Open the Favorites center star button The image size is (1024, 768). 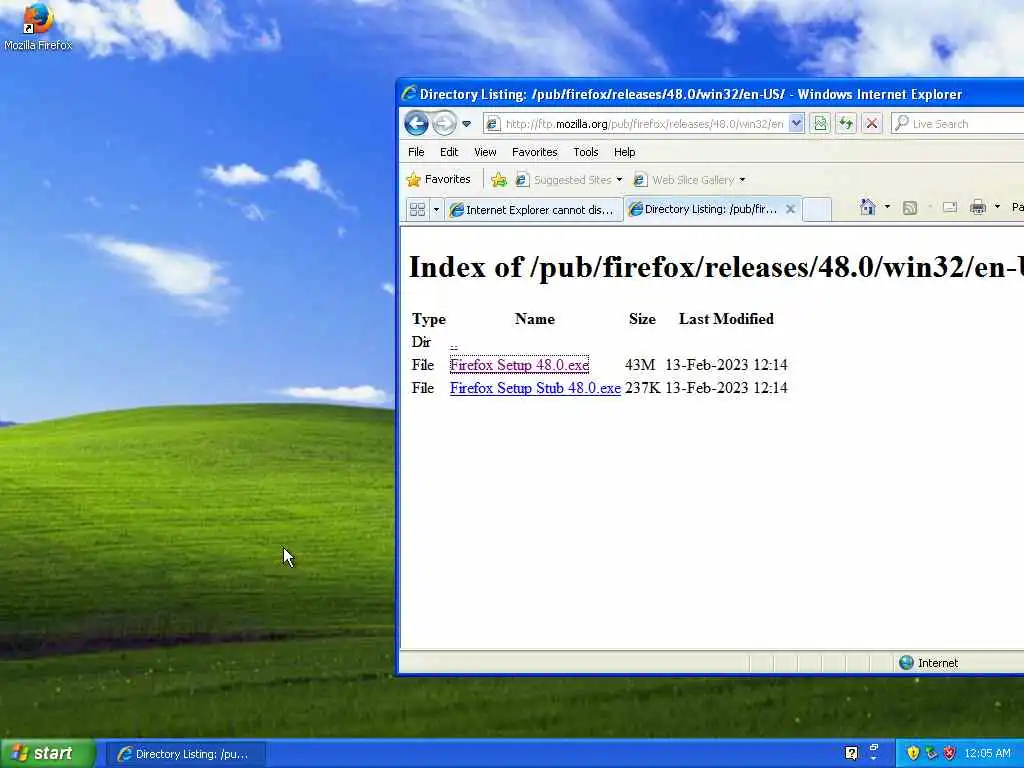click(x=438, y=180)
